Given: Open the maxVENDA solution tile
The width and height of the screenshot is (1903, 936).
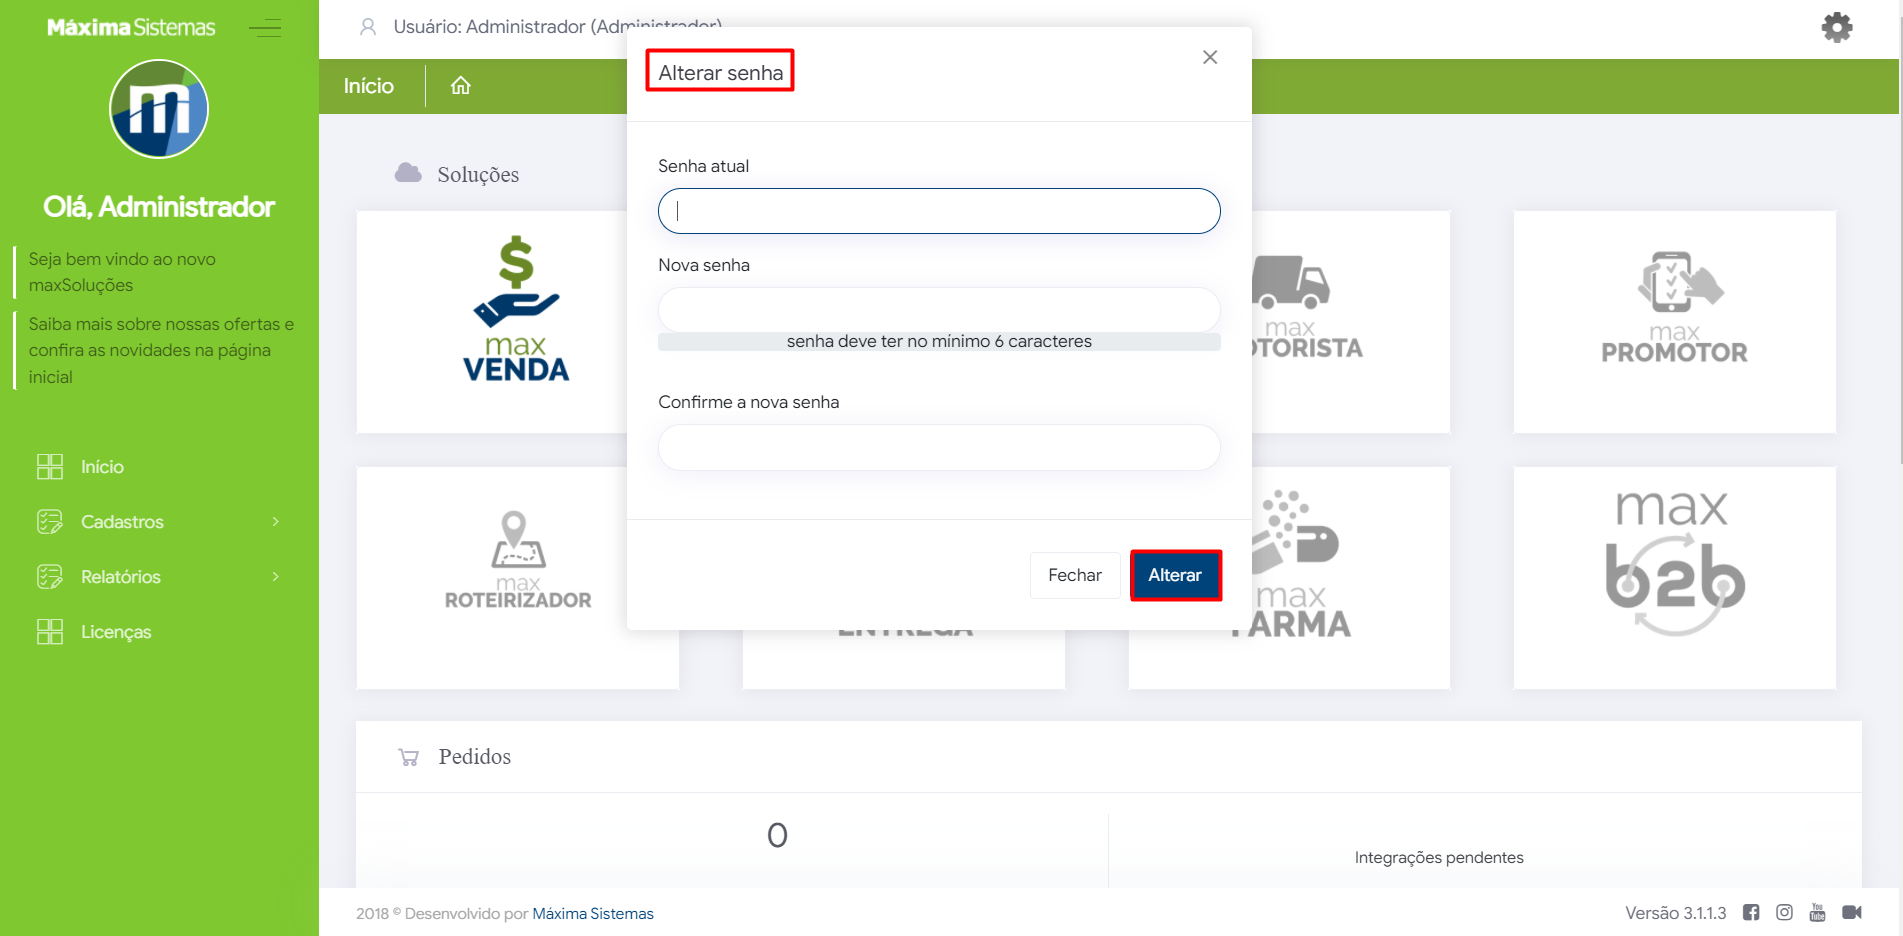Looking at the screenshot, I should (492, 321).
